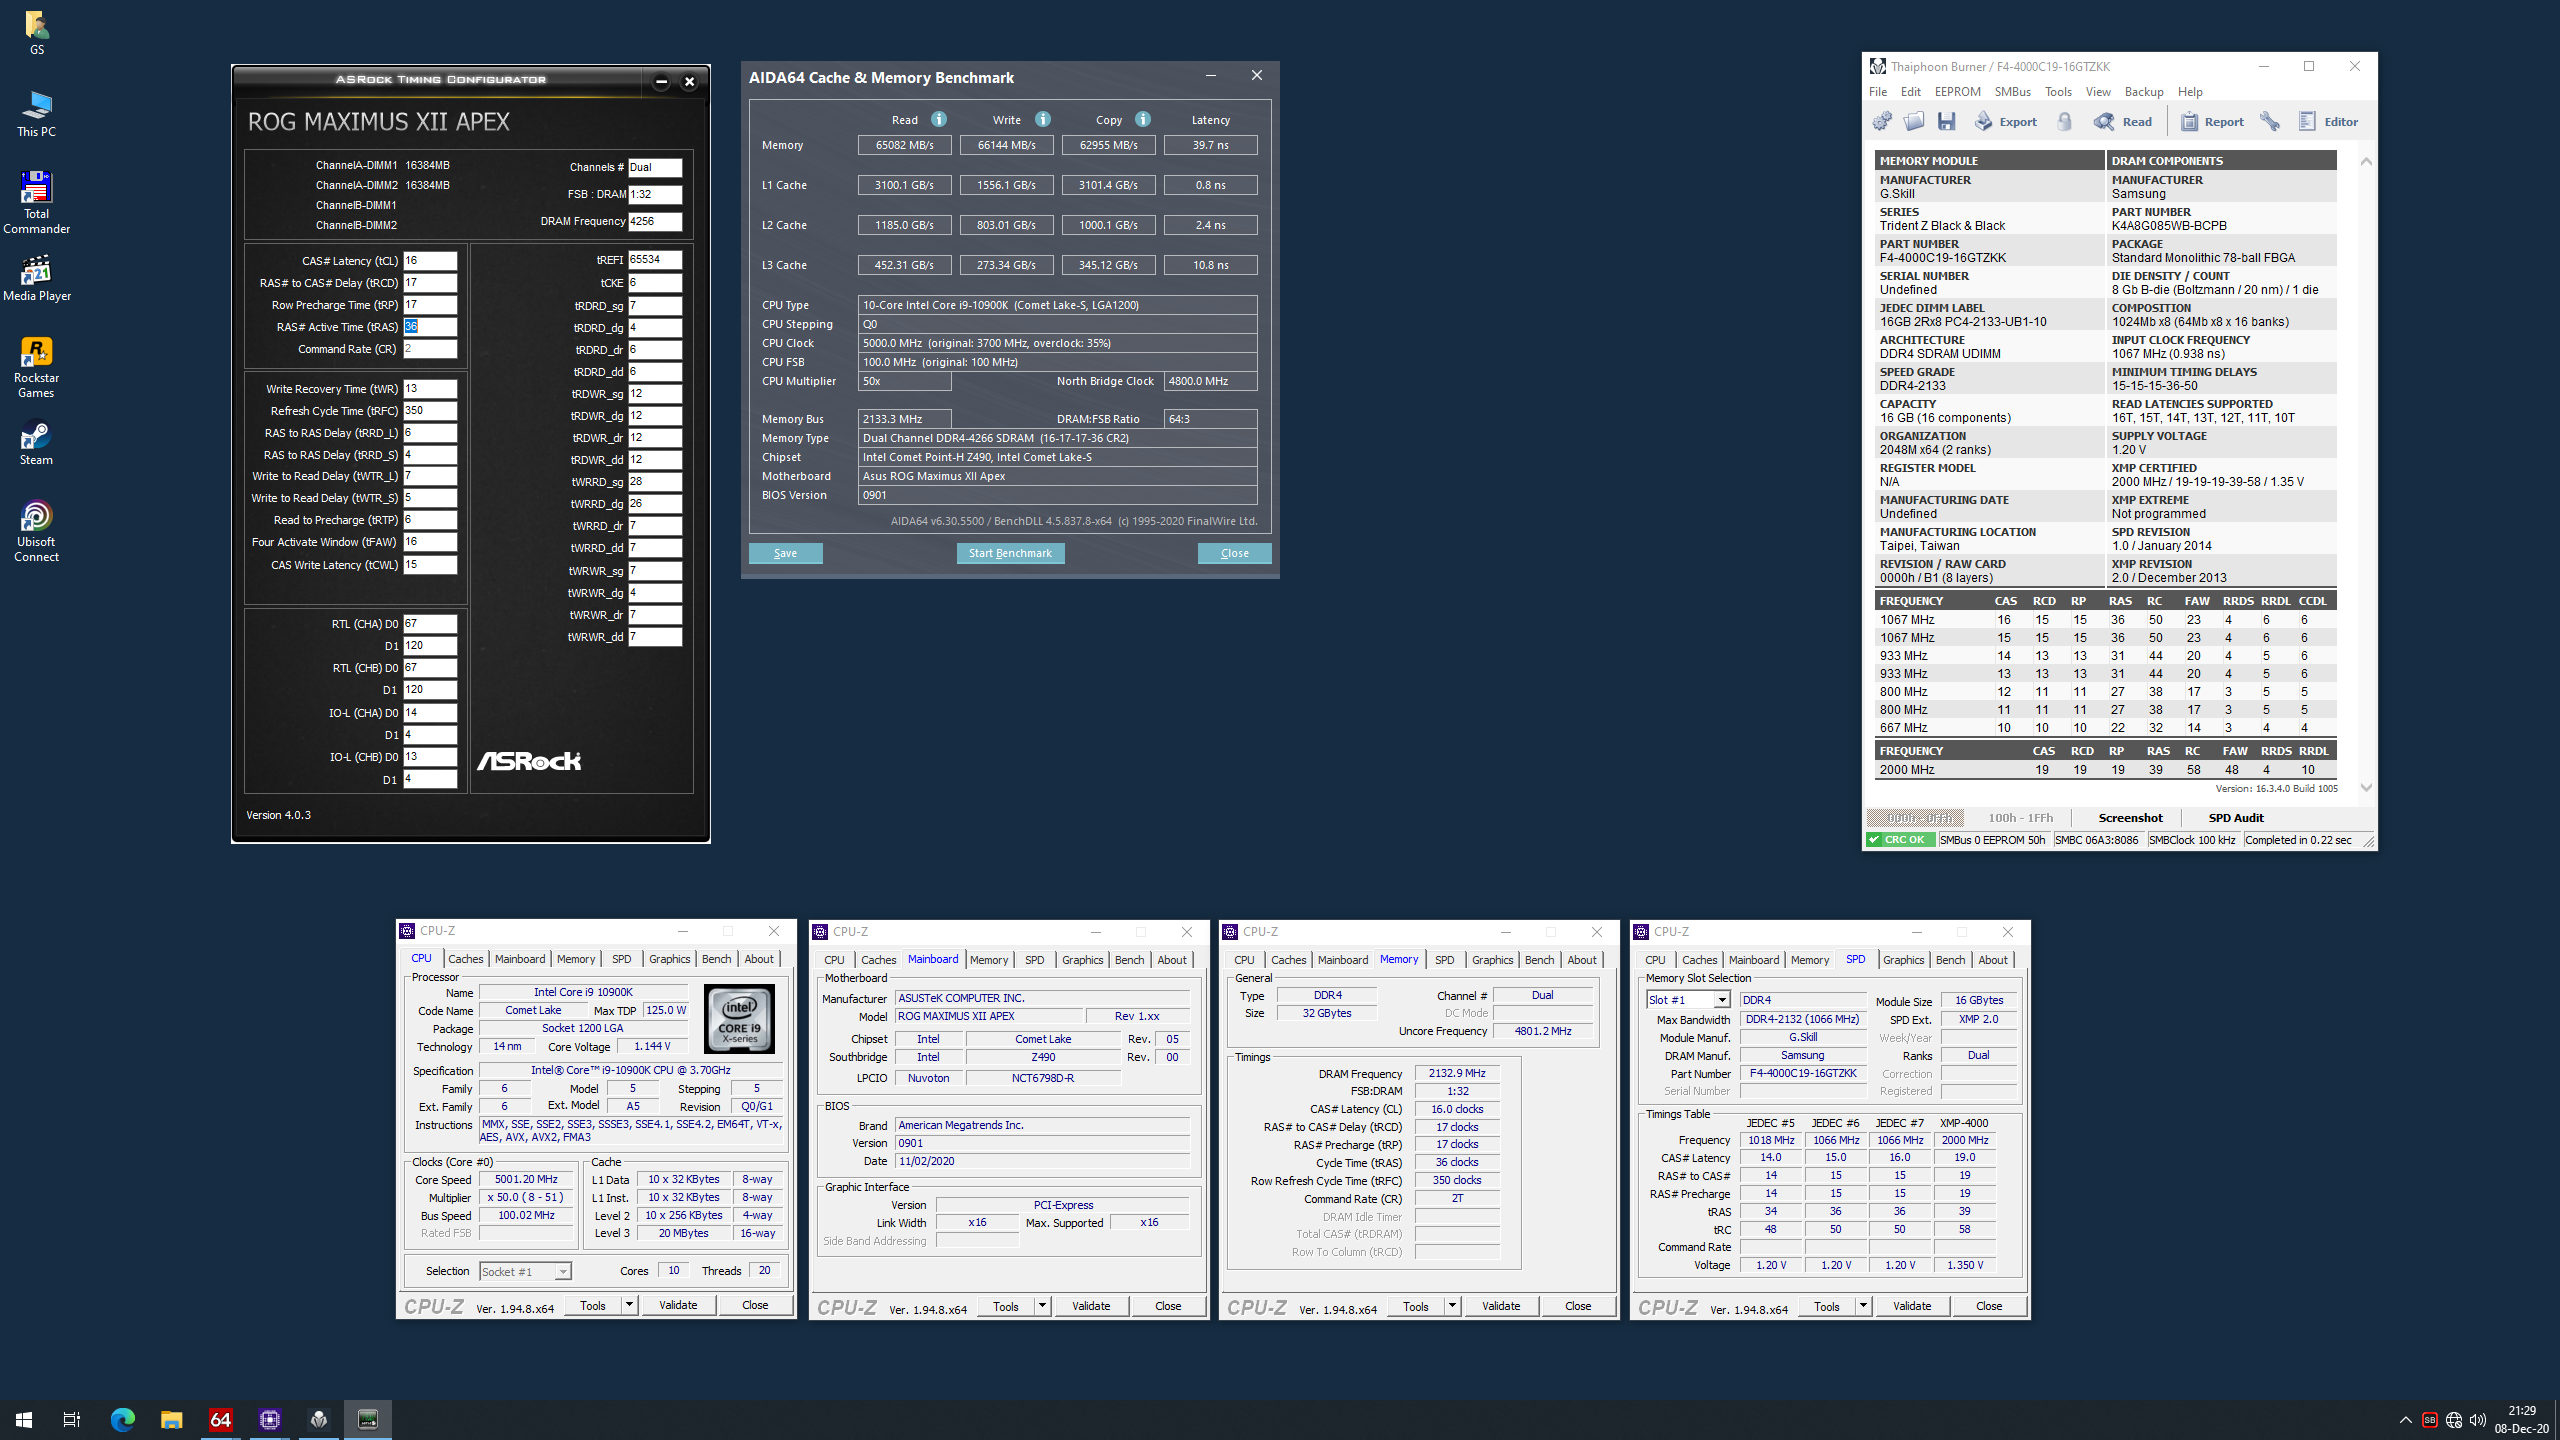Click the open folder icon in Thaiphoon Burner
Screen dimensions: 2560x1440
point(1914,121)
